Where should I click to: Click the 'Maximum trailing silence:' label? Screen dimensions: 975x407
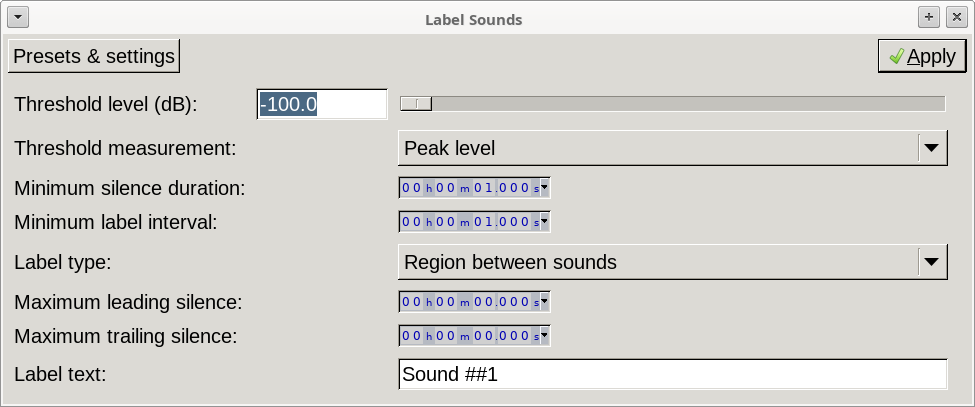[126, 336]
